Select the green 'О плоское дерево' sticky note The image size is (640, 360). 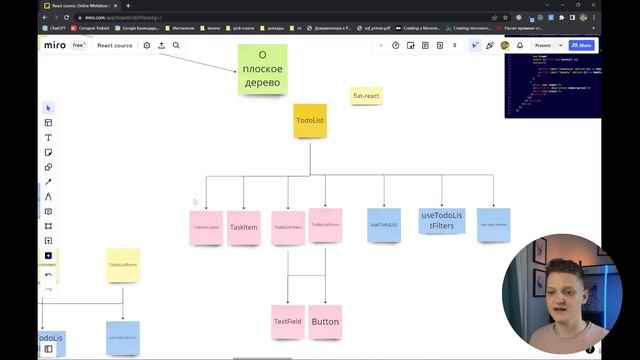point(262,69)
